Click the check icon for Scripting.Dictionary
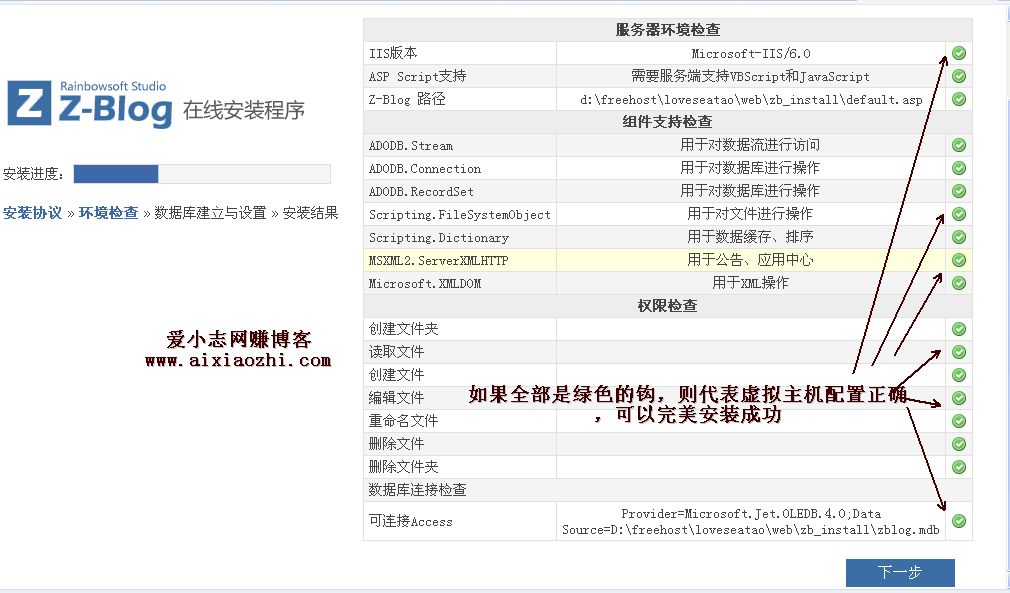1010x593 pixels. click(958, 237)
